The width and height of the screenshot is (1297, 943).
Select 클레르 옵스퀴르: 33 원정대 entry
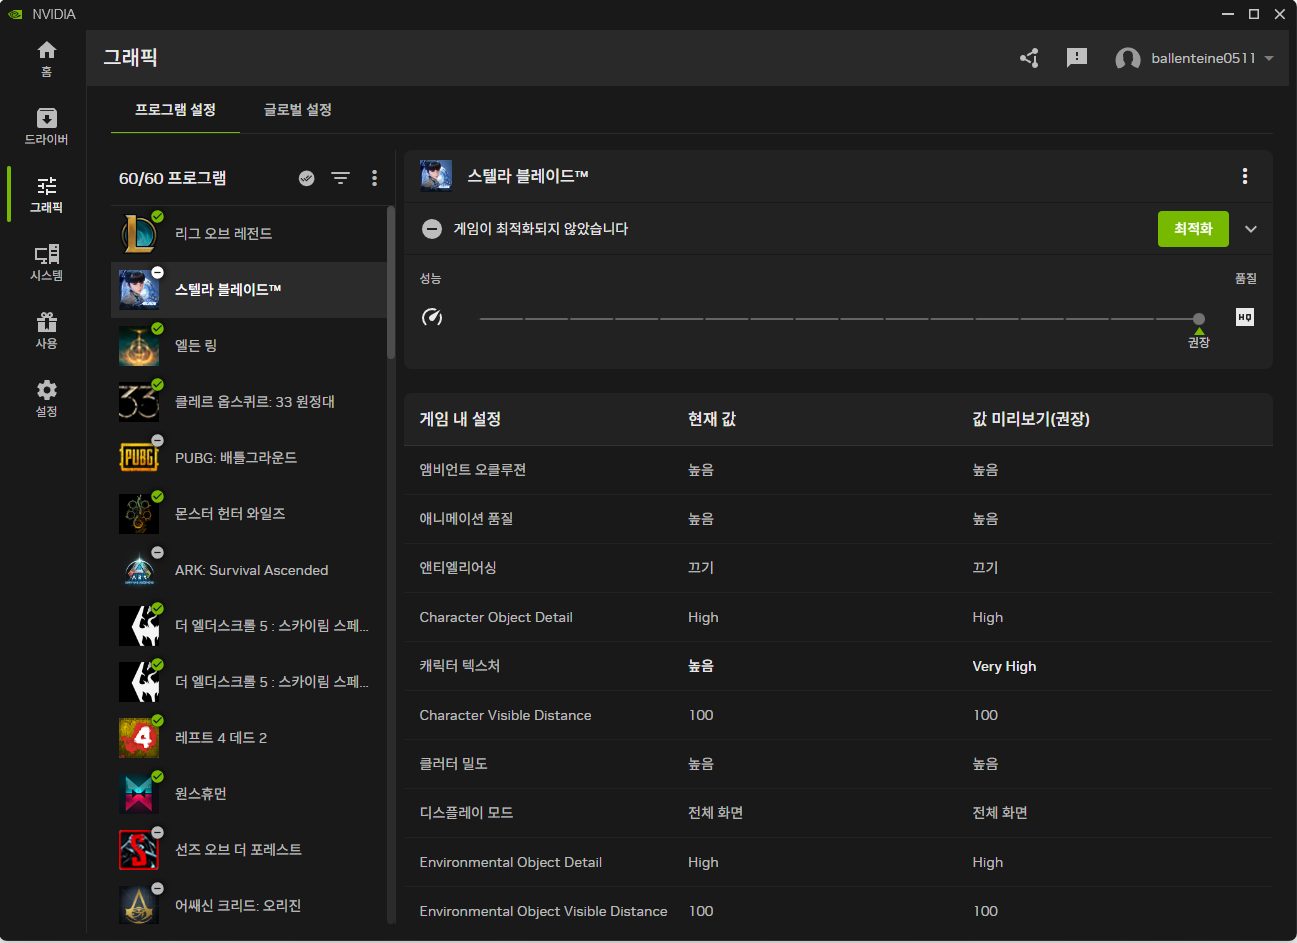click(248, 402)
